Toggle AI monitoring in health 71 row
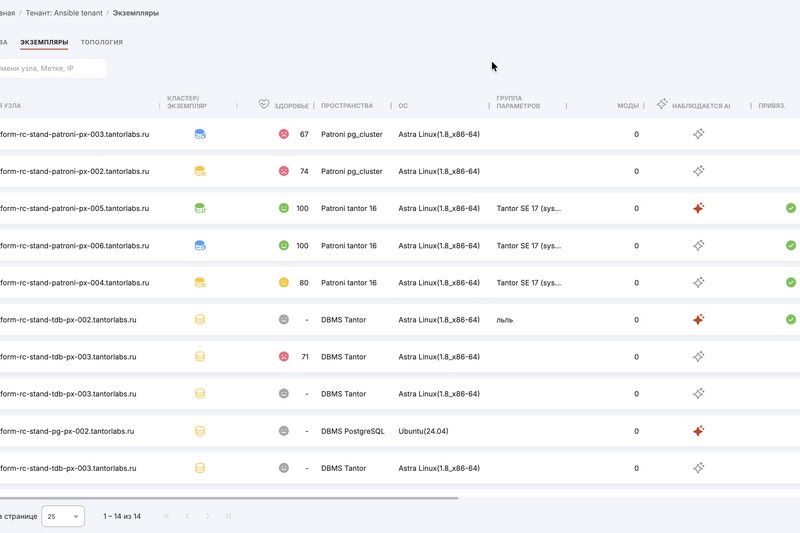Image resolution: width=800 pixels, height=533 pixels. (x=698, y=357)
